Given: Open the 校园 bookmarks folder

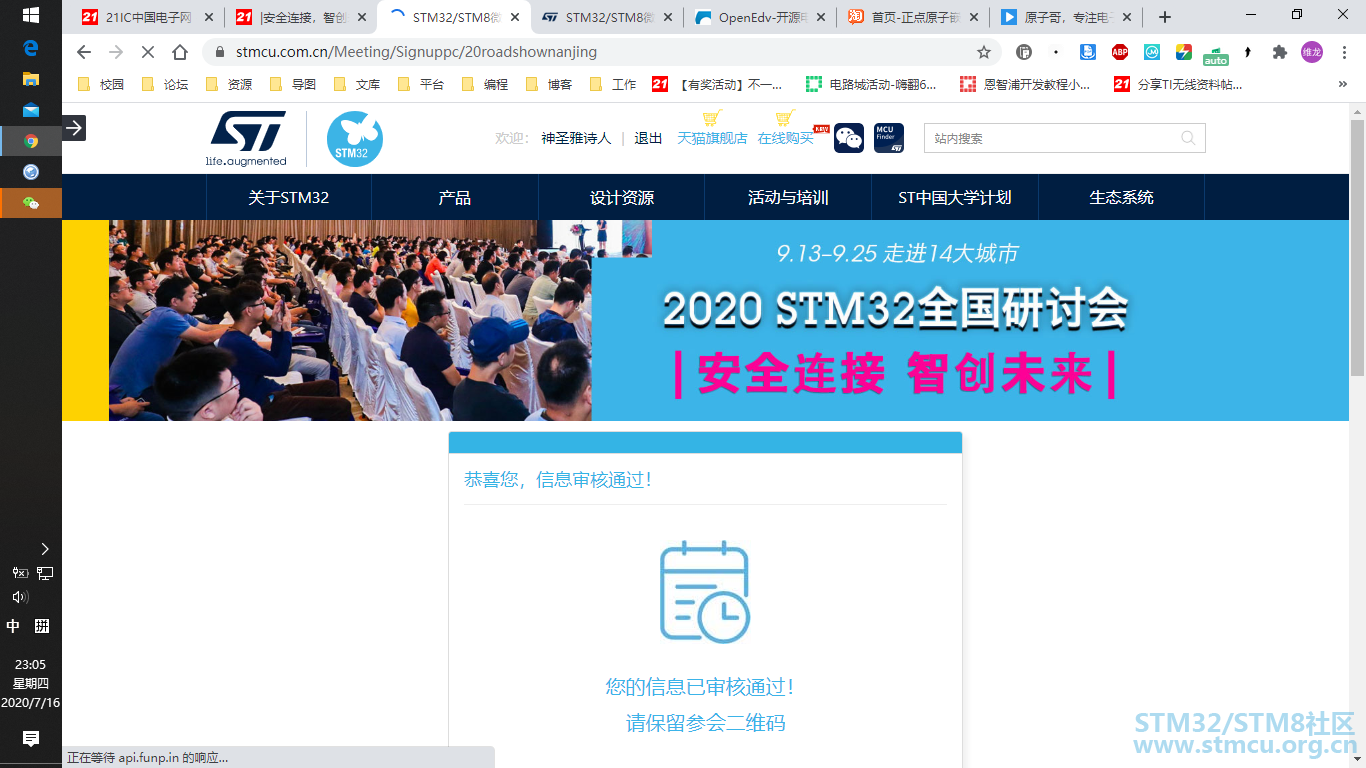Looking at the screenshot, I should [101, 85].
